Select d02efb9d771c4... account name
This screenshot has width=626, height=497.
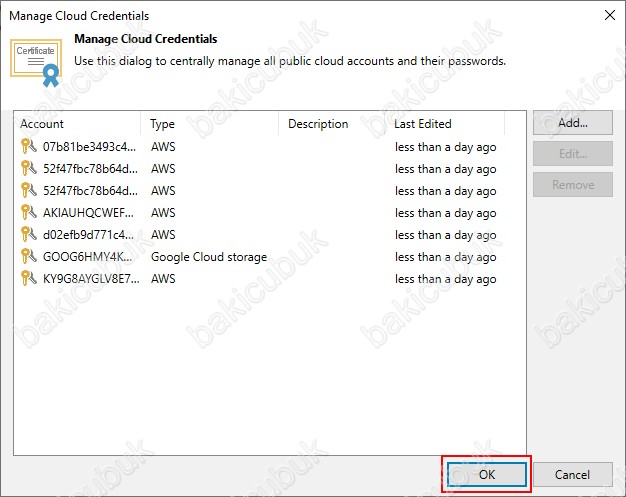pyautogui.click(x=88, y=234)
